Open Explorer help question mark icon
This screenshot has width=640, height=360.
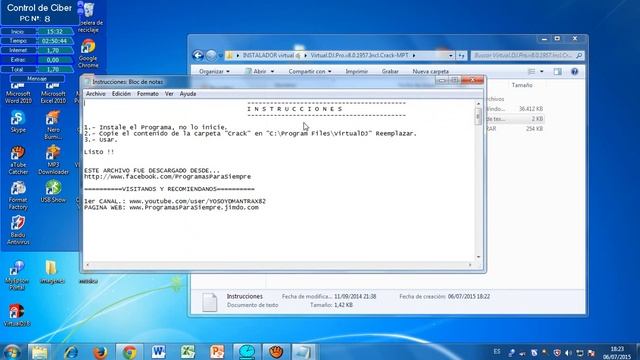(x=574, y=71)
